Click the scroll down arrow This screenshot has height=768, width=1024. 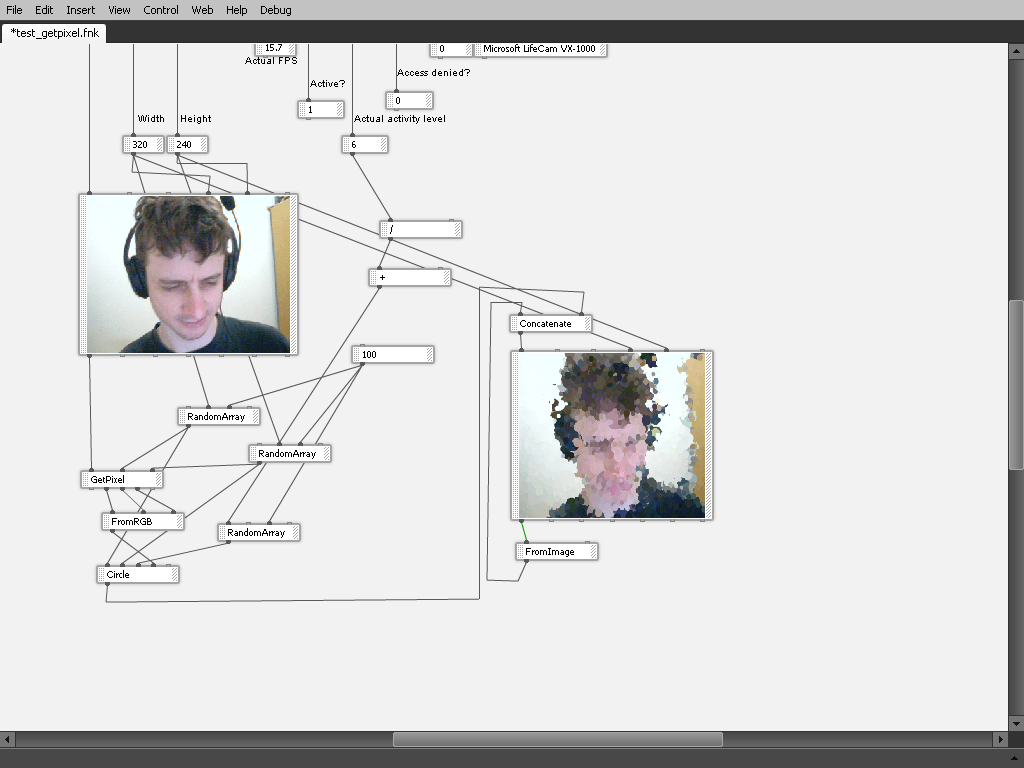(x=1016, y=723)
